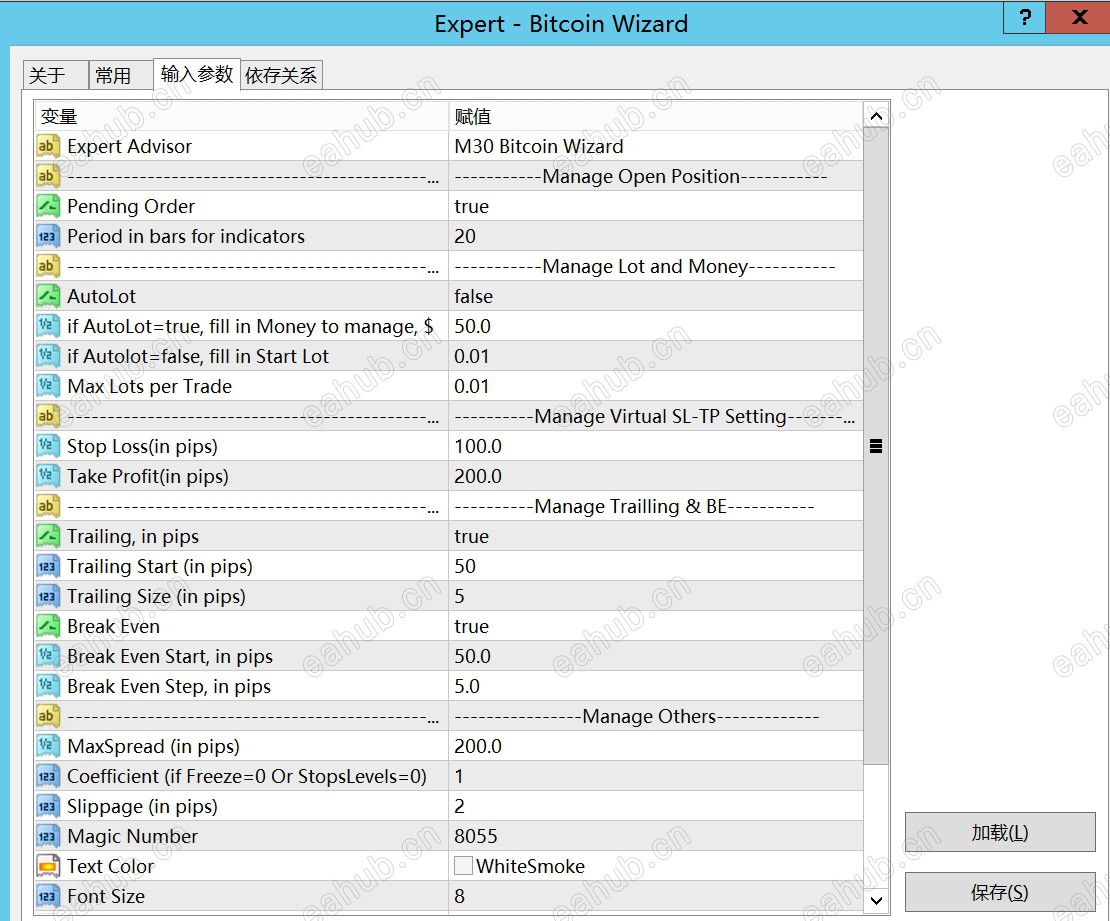Click the value M30 Bitcoin Wizard

point(539,146)
